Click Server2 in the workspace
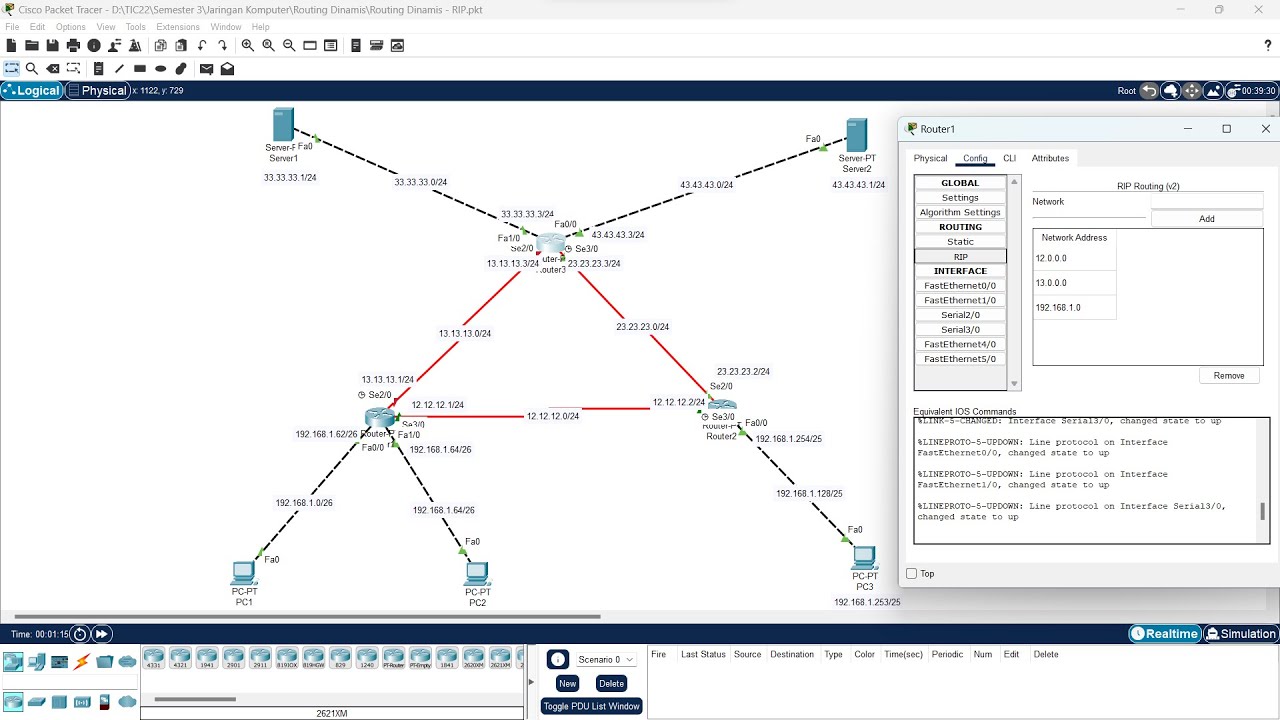 (x=856, y=136)
